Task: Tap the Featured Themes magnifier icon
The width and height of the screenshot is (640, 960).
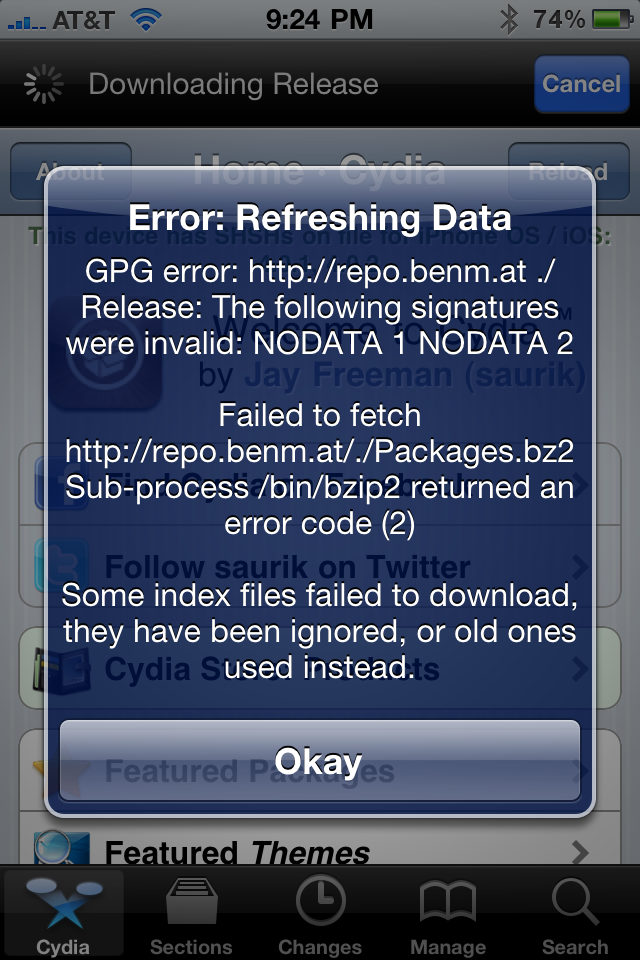Action: point(54,848)
